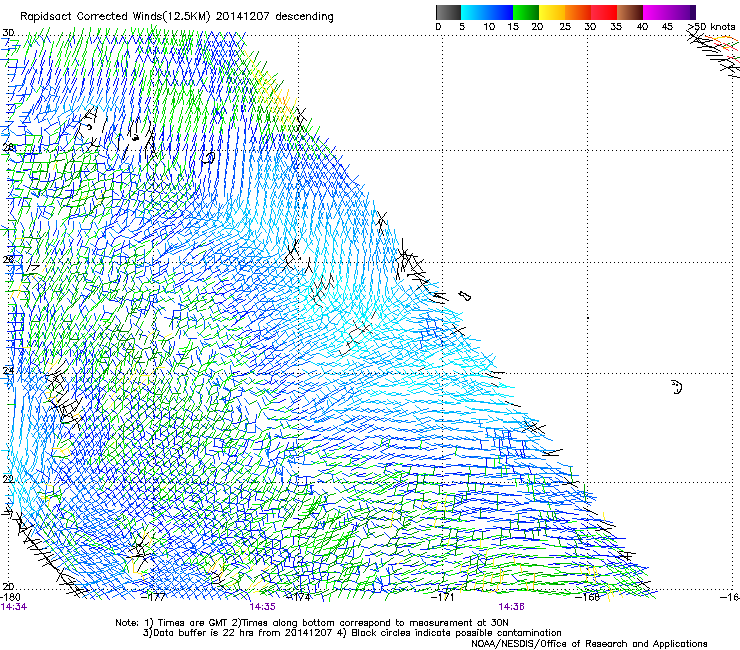Click the latitude axis label '22'
740x650 pixels.
click(x=8, y=479)
